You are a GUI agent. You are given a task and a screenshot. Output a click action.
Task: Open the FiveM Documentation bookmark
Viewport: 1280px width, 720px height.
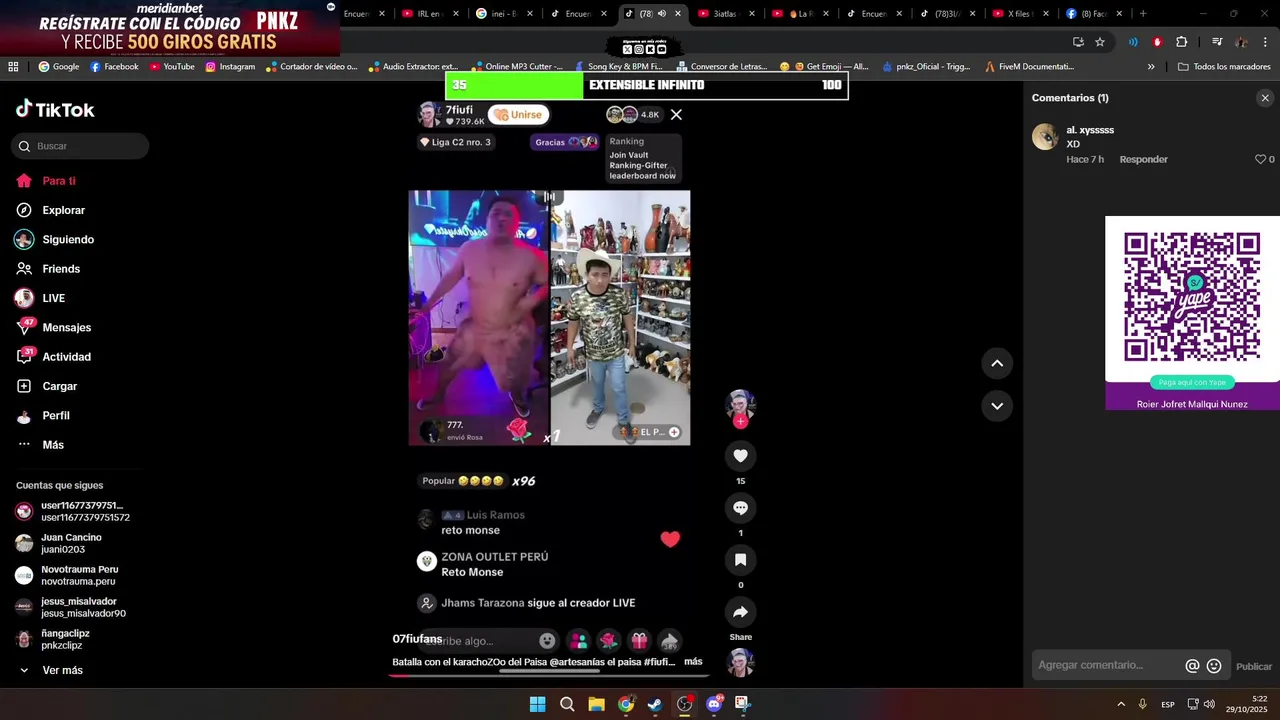[x=1029, y=67]
